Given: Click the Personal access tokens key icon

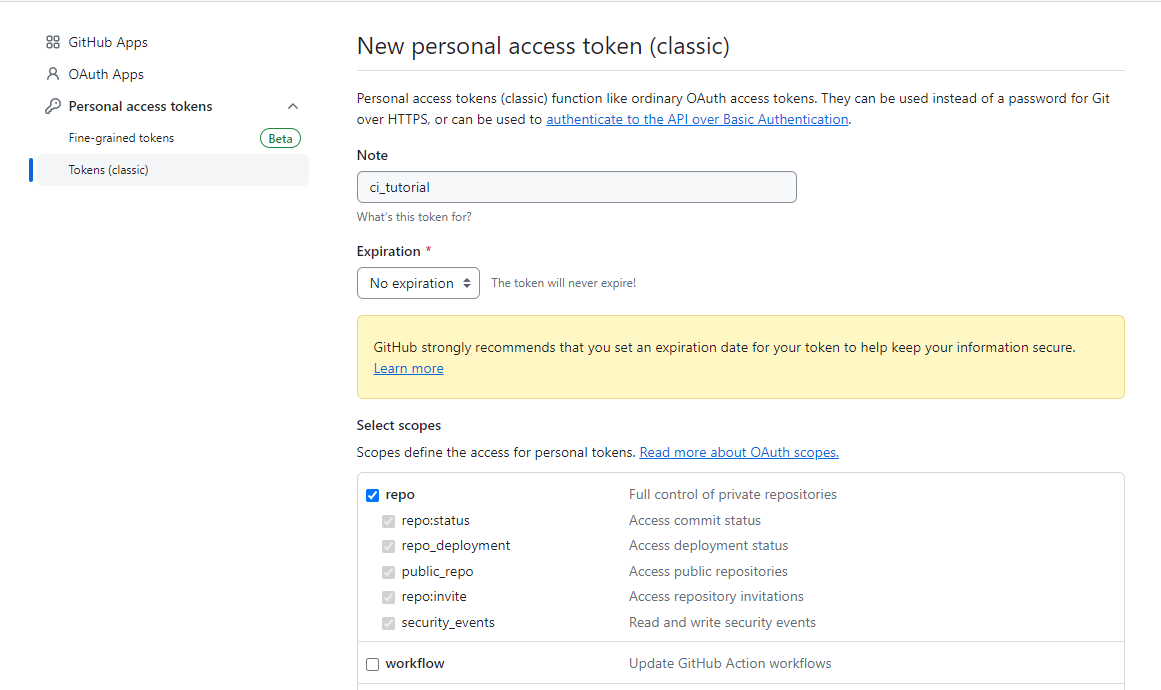Looking at the screenshot, I should 53,106.
